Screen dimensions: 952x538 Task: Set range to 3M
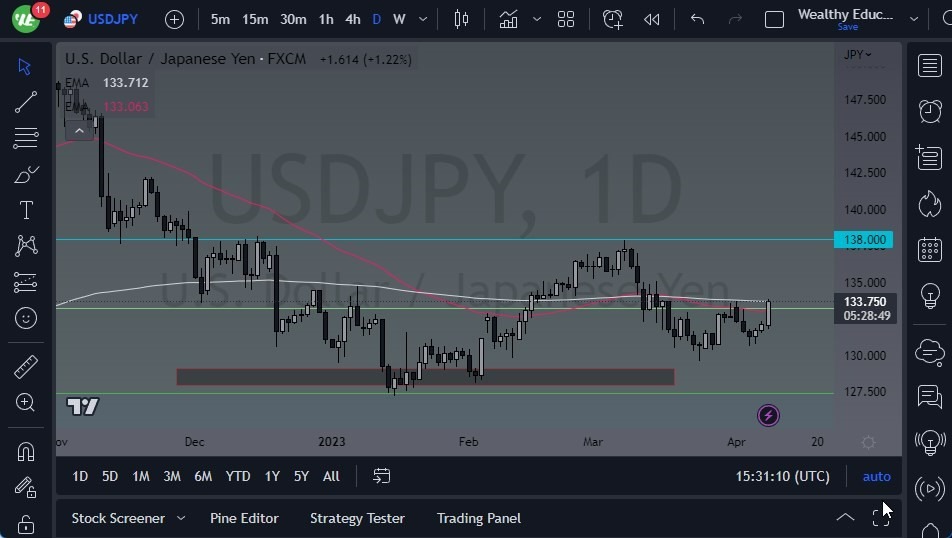172,476
